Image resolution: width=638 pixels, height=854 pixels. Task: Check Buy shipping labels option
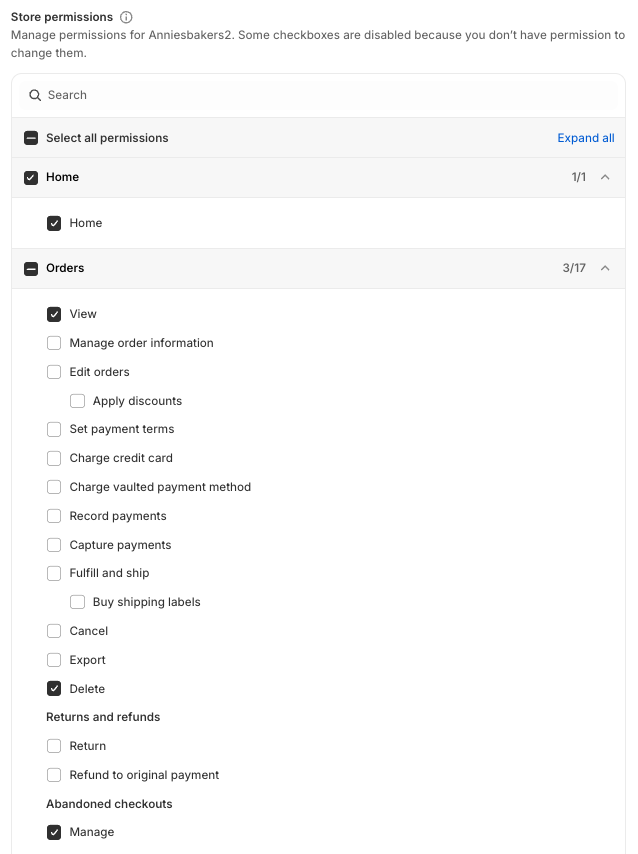pos(77,602)
